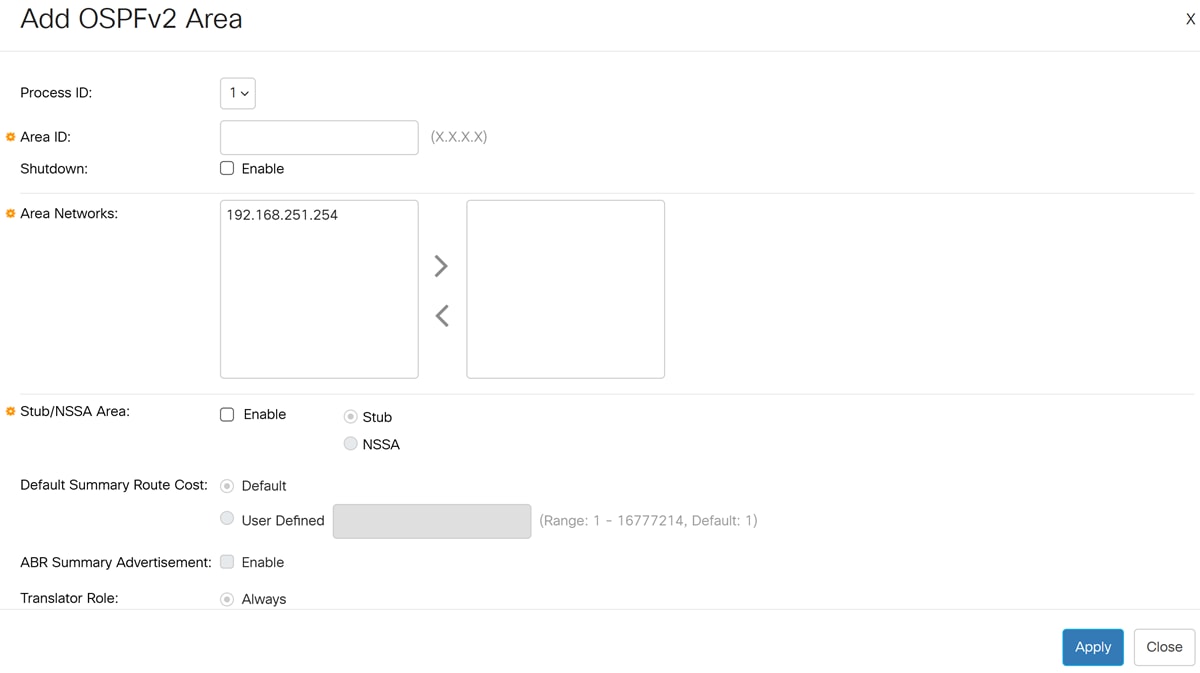Select the Stub radio button
Image resolution: width=1200 pixels, height=673 pixels.
tap(350, 416)
